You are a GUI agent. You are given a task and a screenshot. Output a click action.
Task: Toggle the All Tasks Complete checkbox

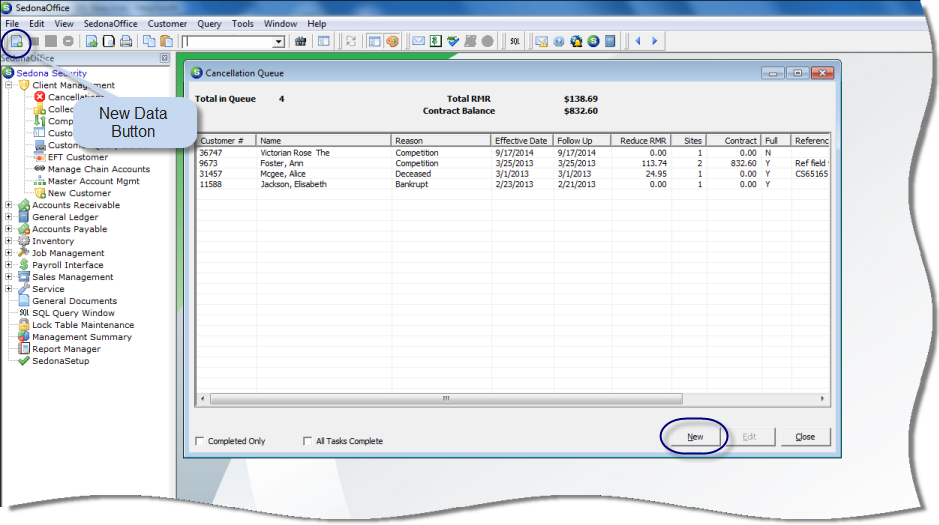[307, 441]
